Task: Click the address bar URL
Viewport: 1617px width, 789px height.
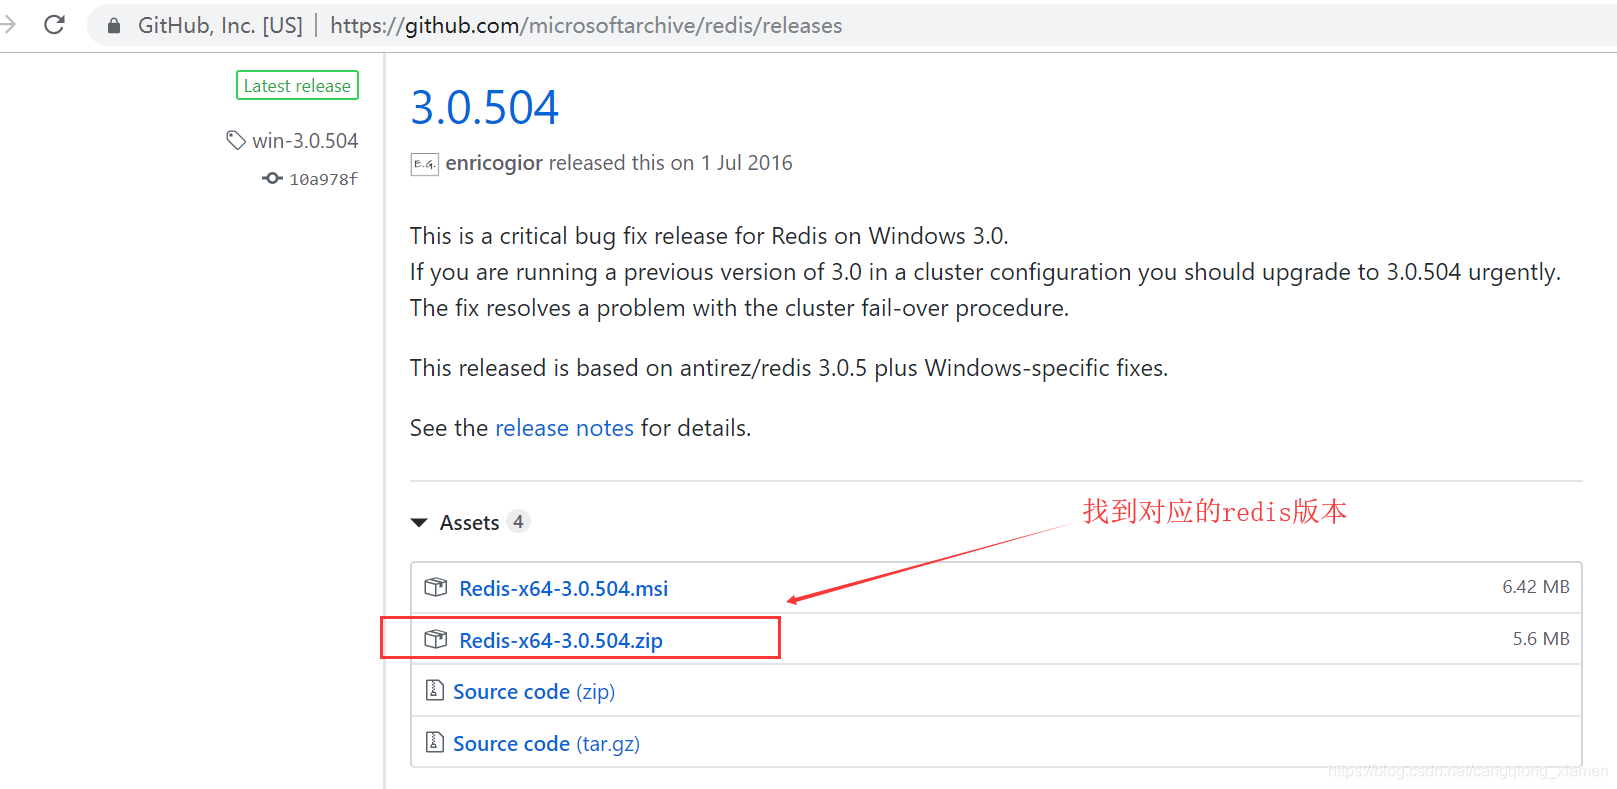Action: pos(586,26)
